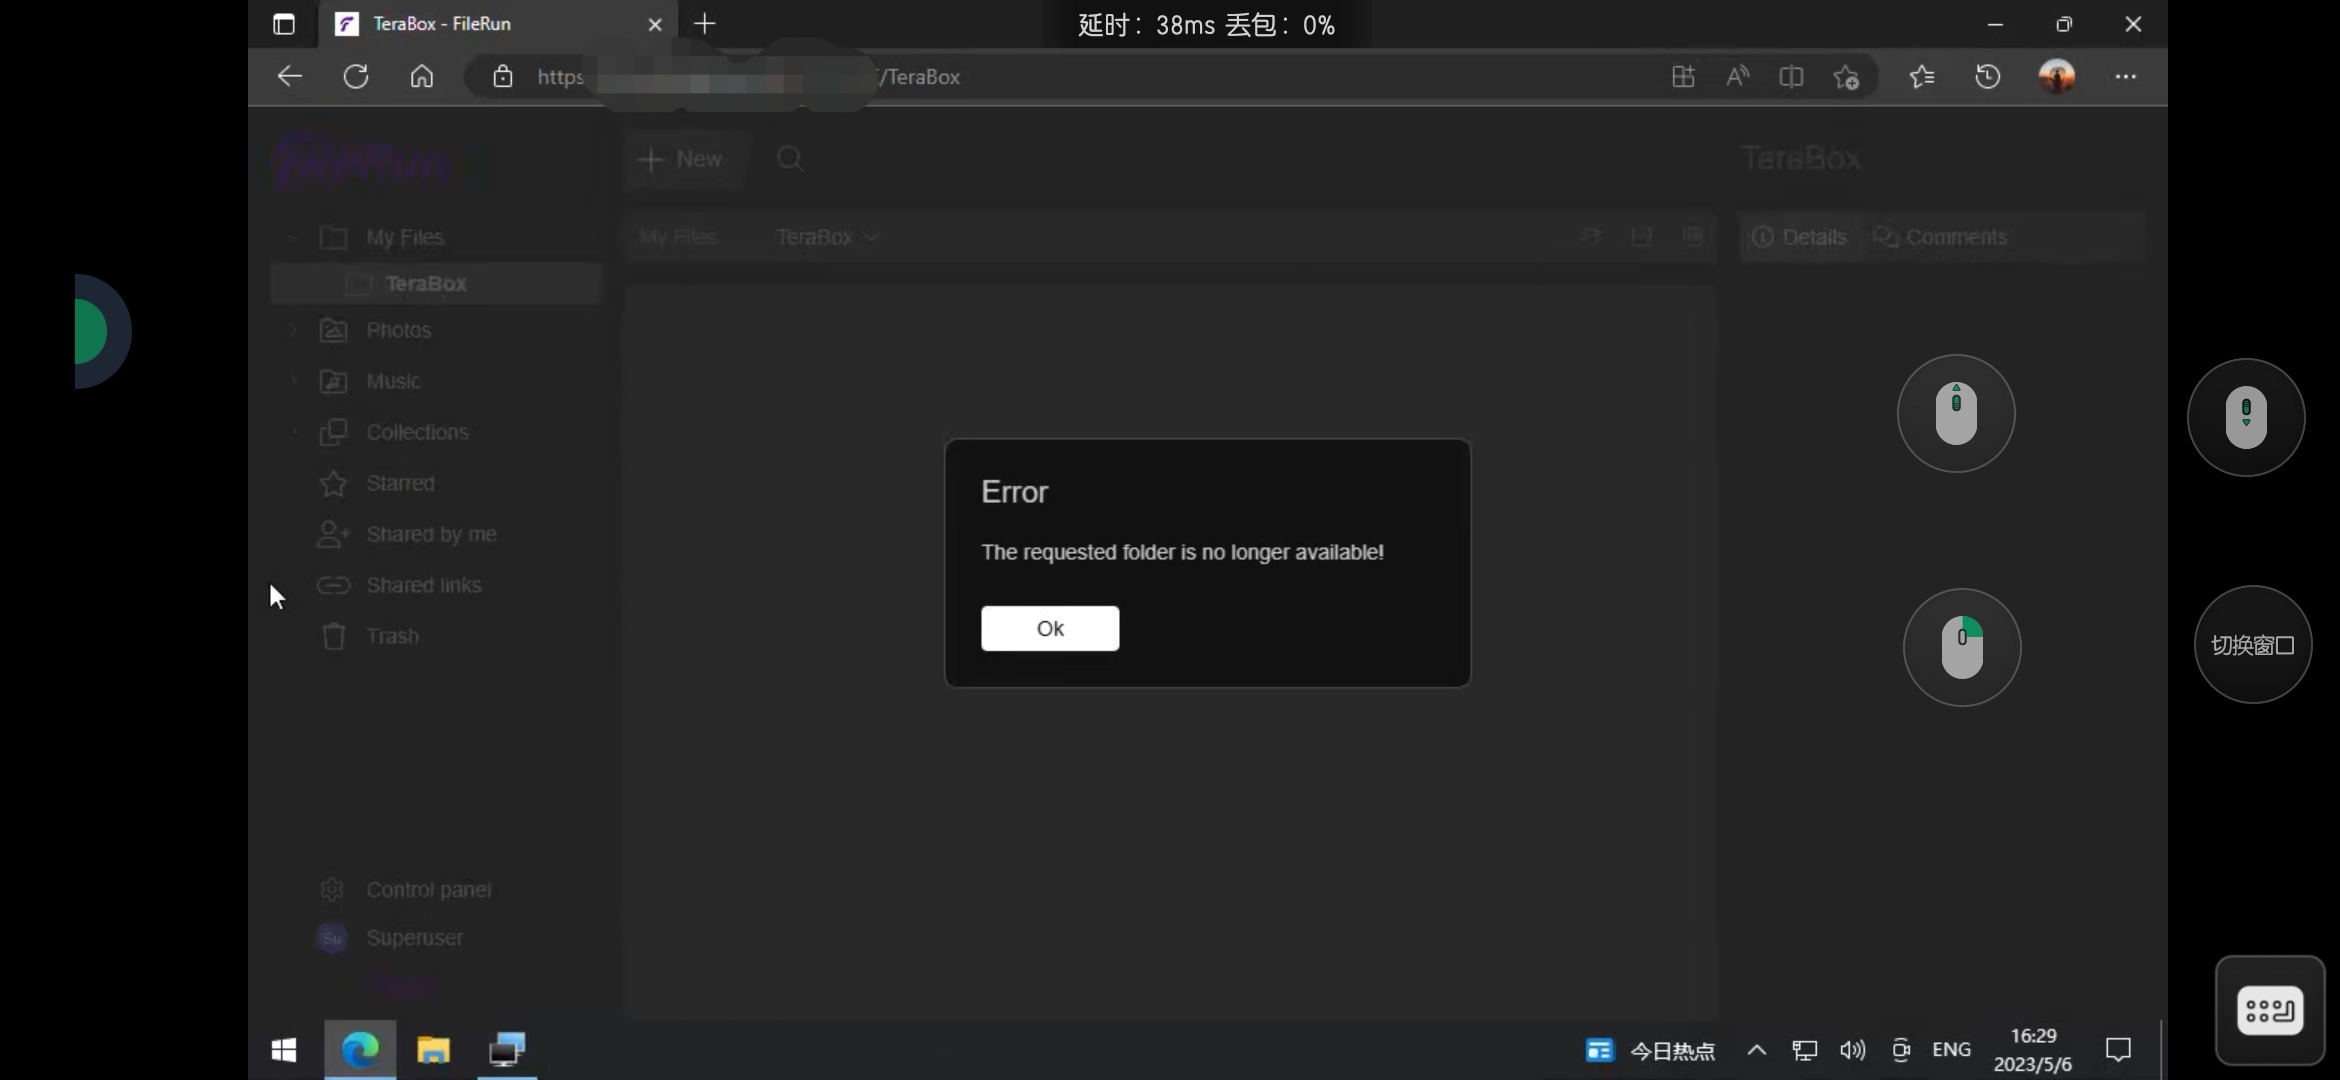
Task: Tap the mouse scroll-down overlay button
Action: tap(2246, 417)
